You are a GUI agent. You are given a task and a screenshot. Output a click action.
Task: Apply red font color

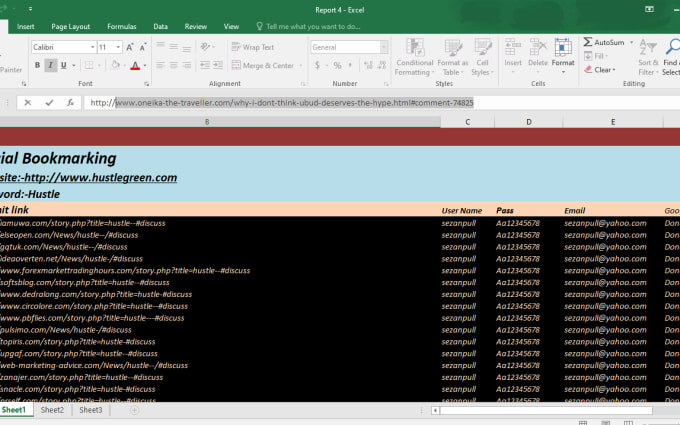135,65
